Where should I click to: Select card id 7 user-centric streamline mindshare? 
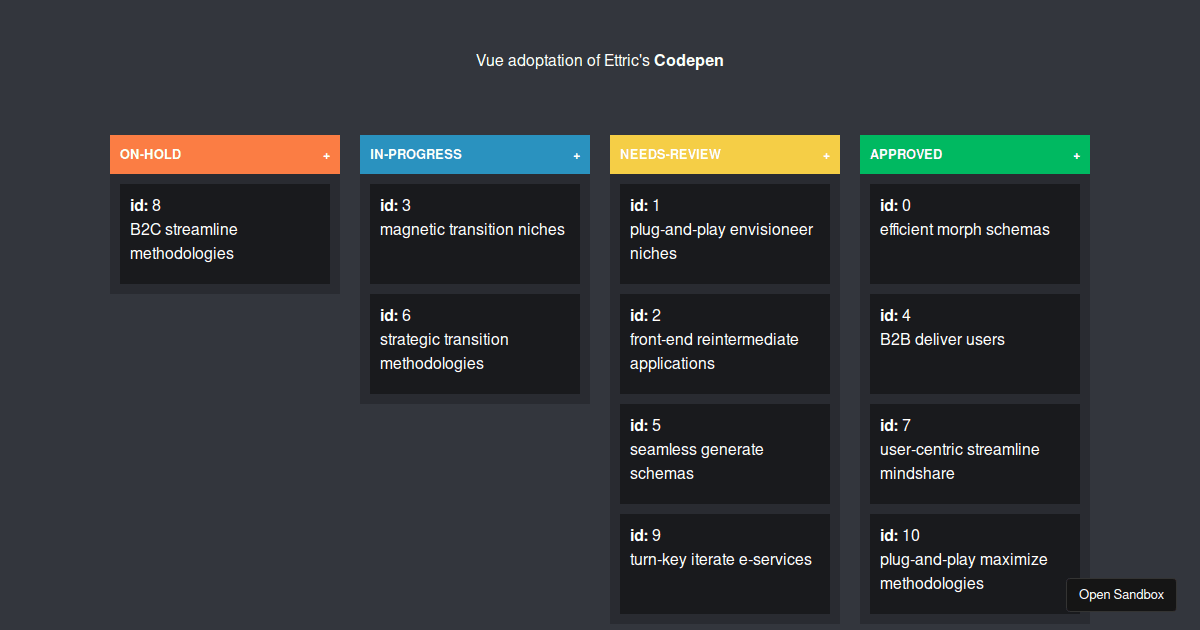click(975, 454)
